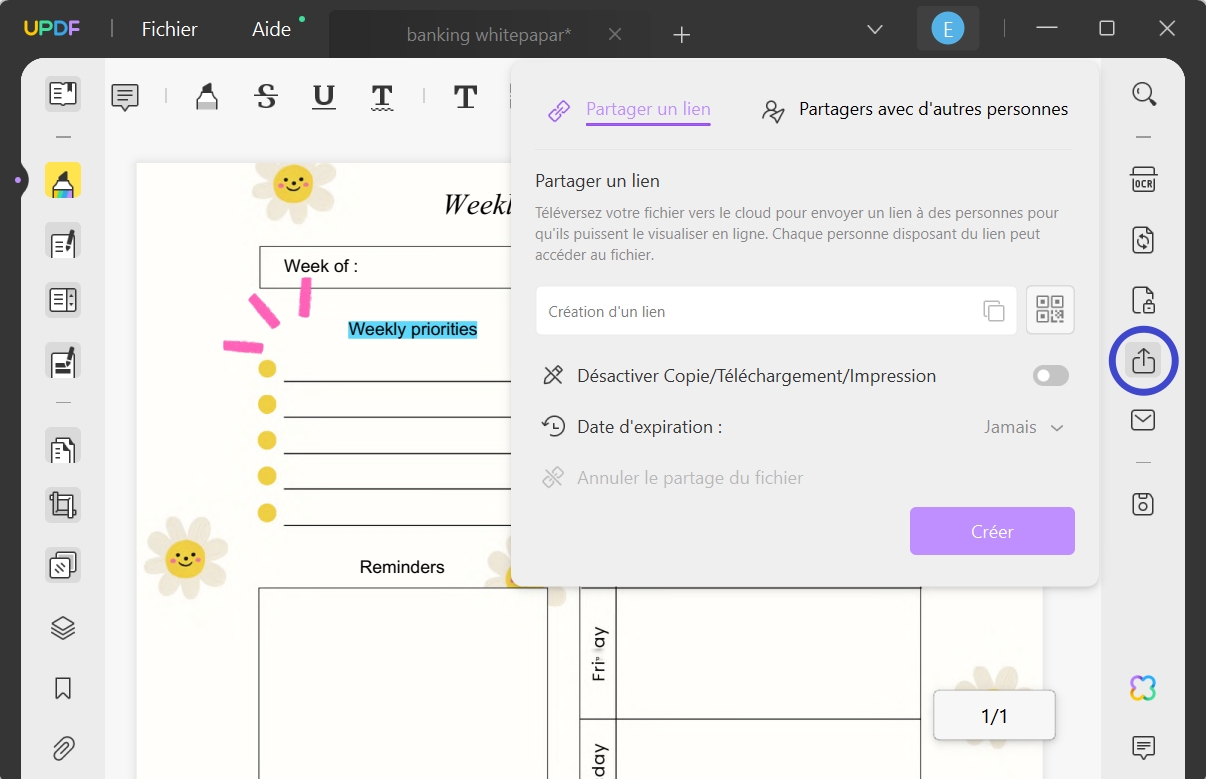Screen dimensions: 1206x779
Task: Open the Fichier menu
Action: click(x=170, y=29)
